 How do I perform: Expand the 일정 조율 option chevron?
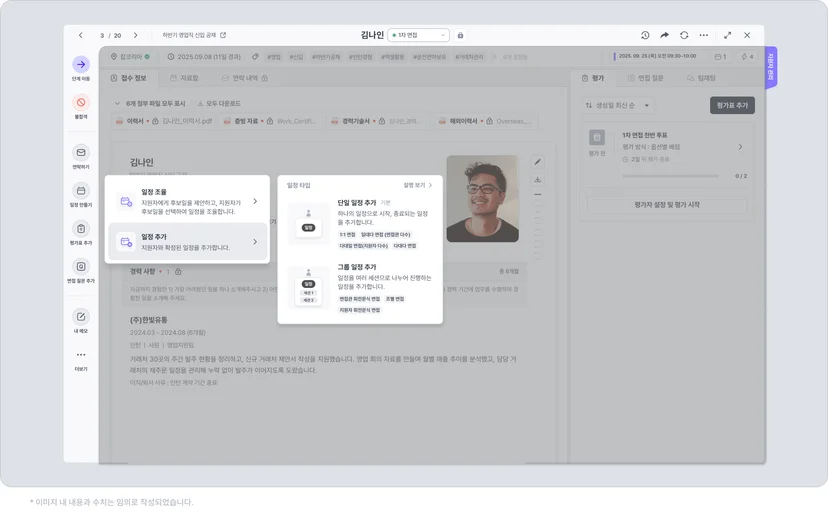(x=255, y=201)
